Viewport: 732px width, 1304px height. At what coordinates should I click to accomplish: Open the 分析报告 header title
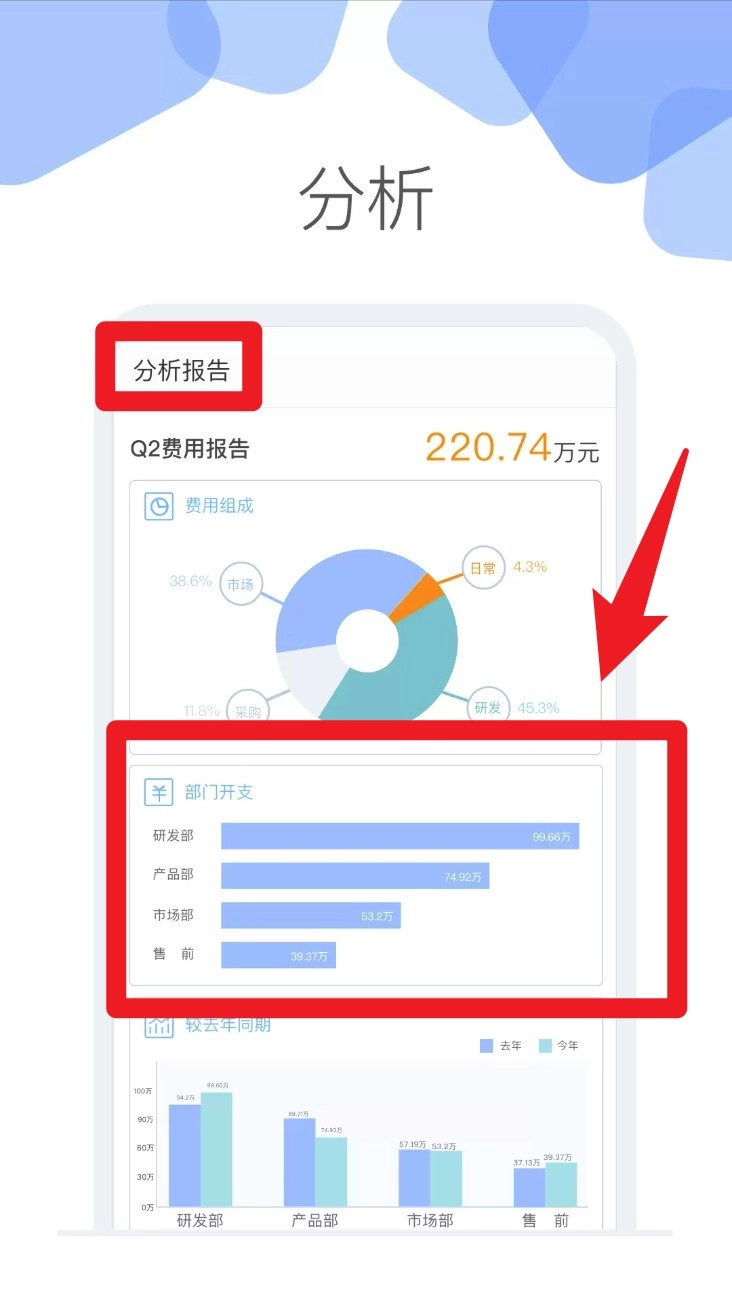pyautogui.click(x=181, y=371)
